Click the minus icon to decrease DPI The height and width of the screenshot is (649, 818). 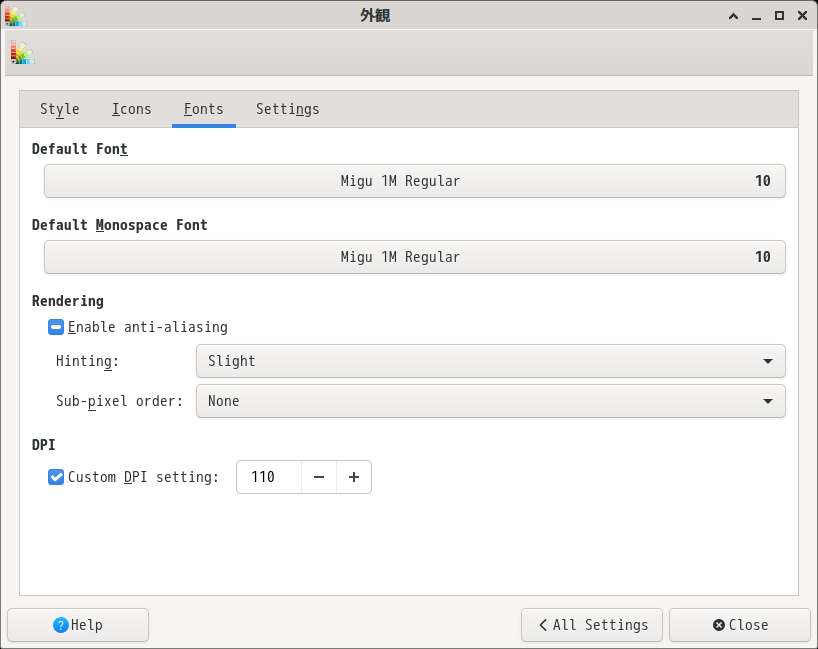pos(319,477)
